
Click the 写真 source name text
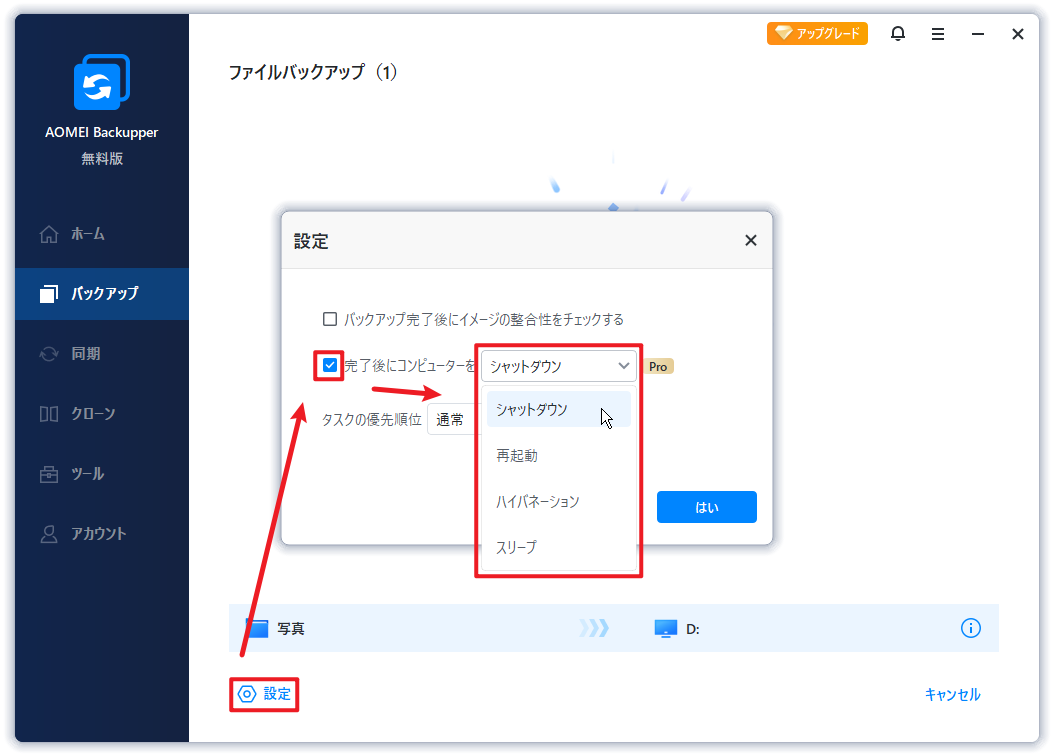[291, 628]
